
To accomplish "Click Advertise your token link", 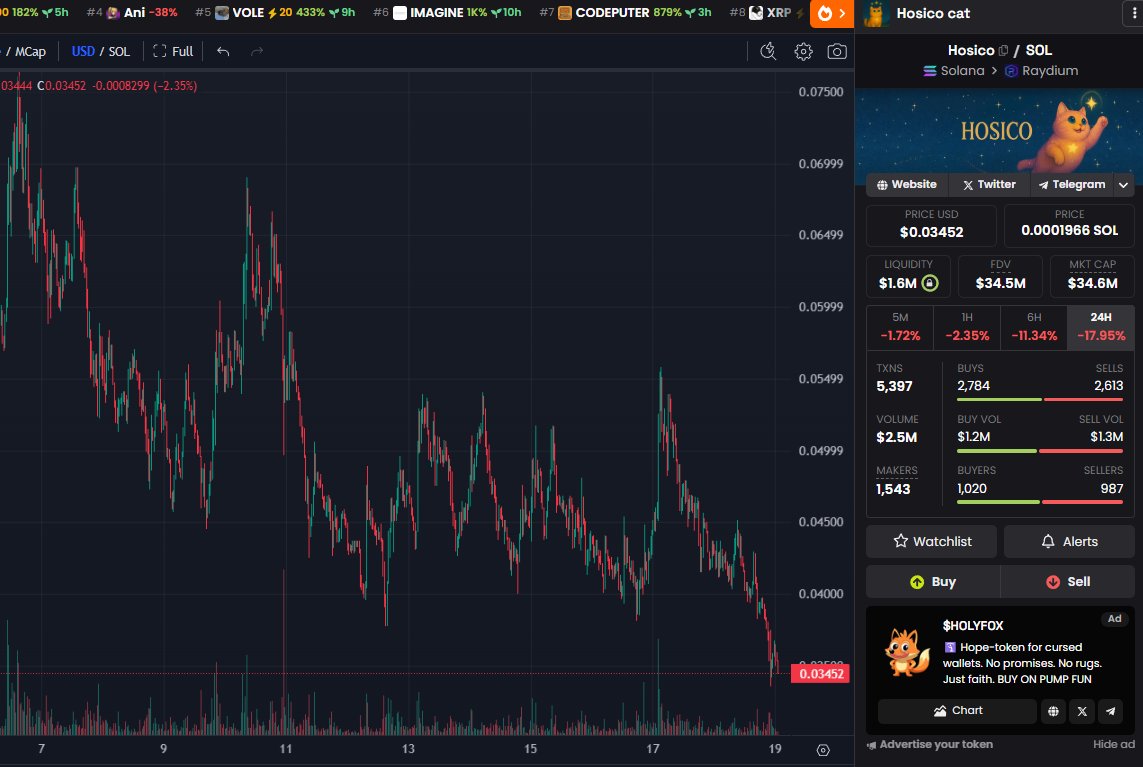I will coord(929,744).
